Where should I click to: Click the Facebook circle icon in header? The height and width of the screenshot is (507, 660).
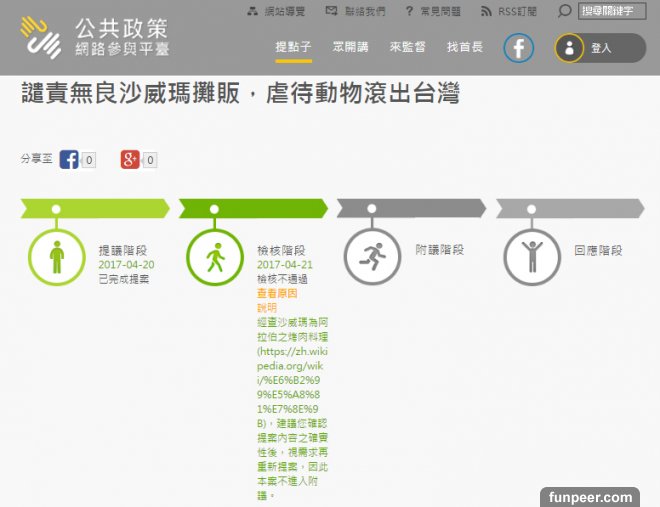pos(518,48)
